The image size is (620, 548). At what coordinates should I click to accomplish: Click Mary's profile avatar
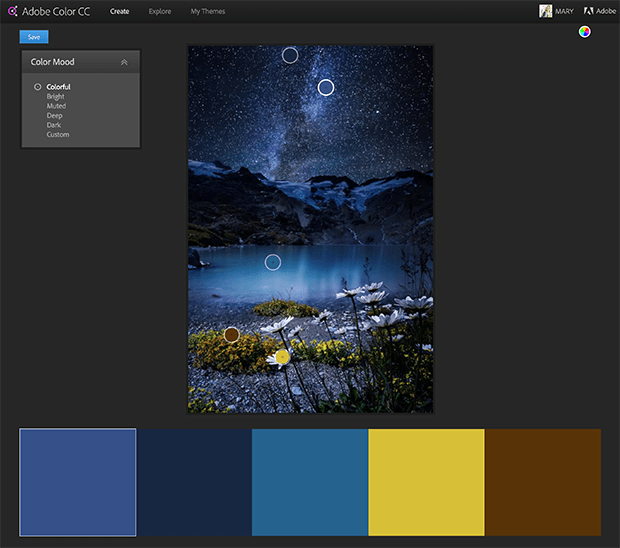tap(546, 11)
